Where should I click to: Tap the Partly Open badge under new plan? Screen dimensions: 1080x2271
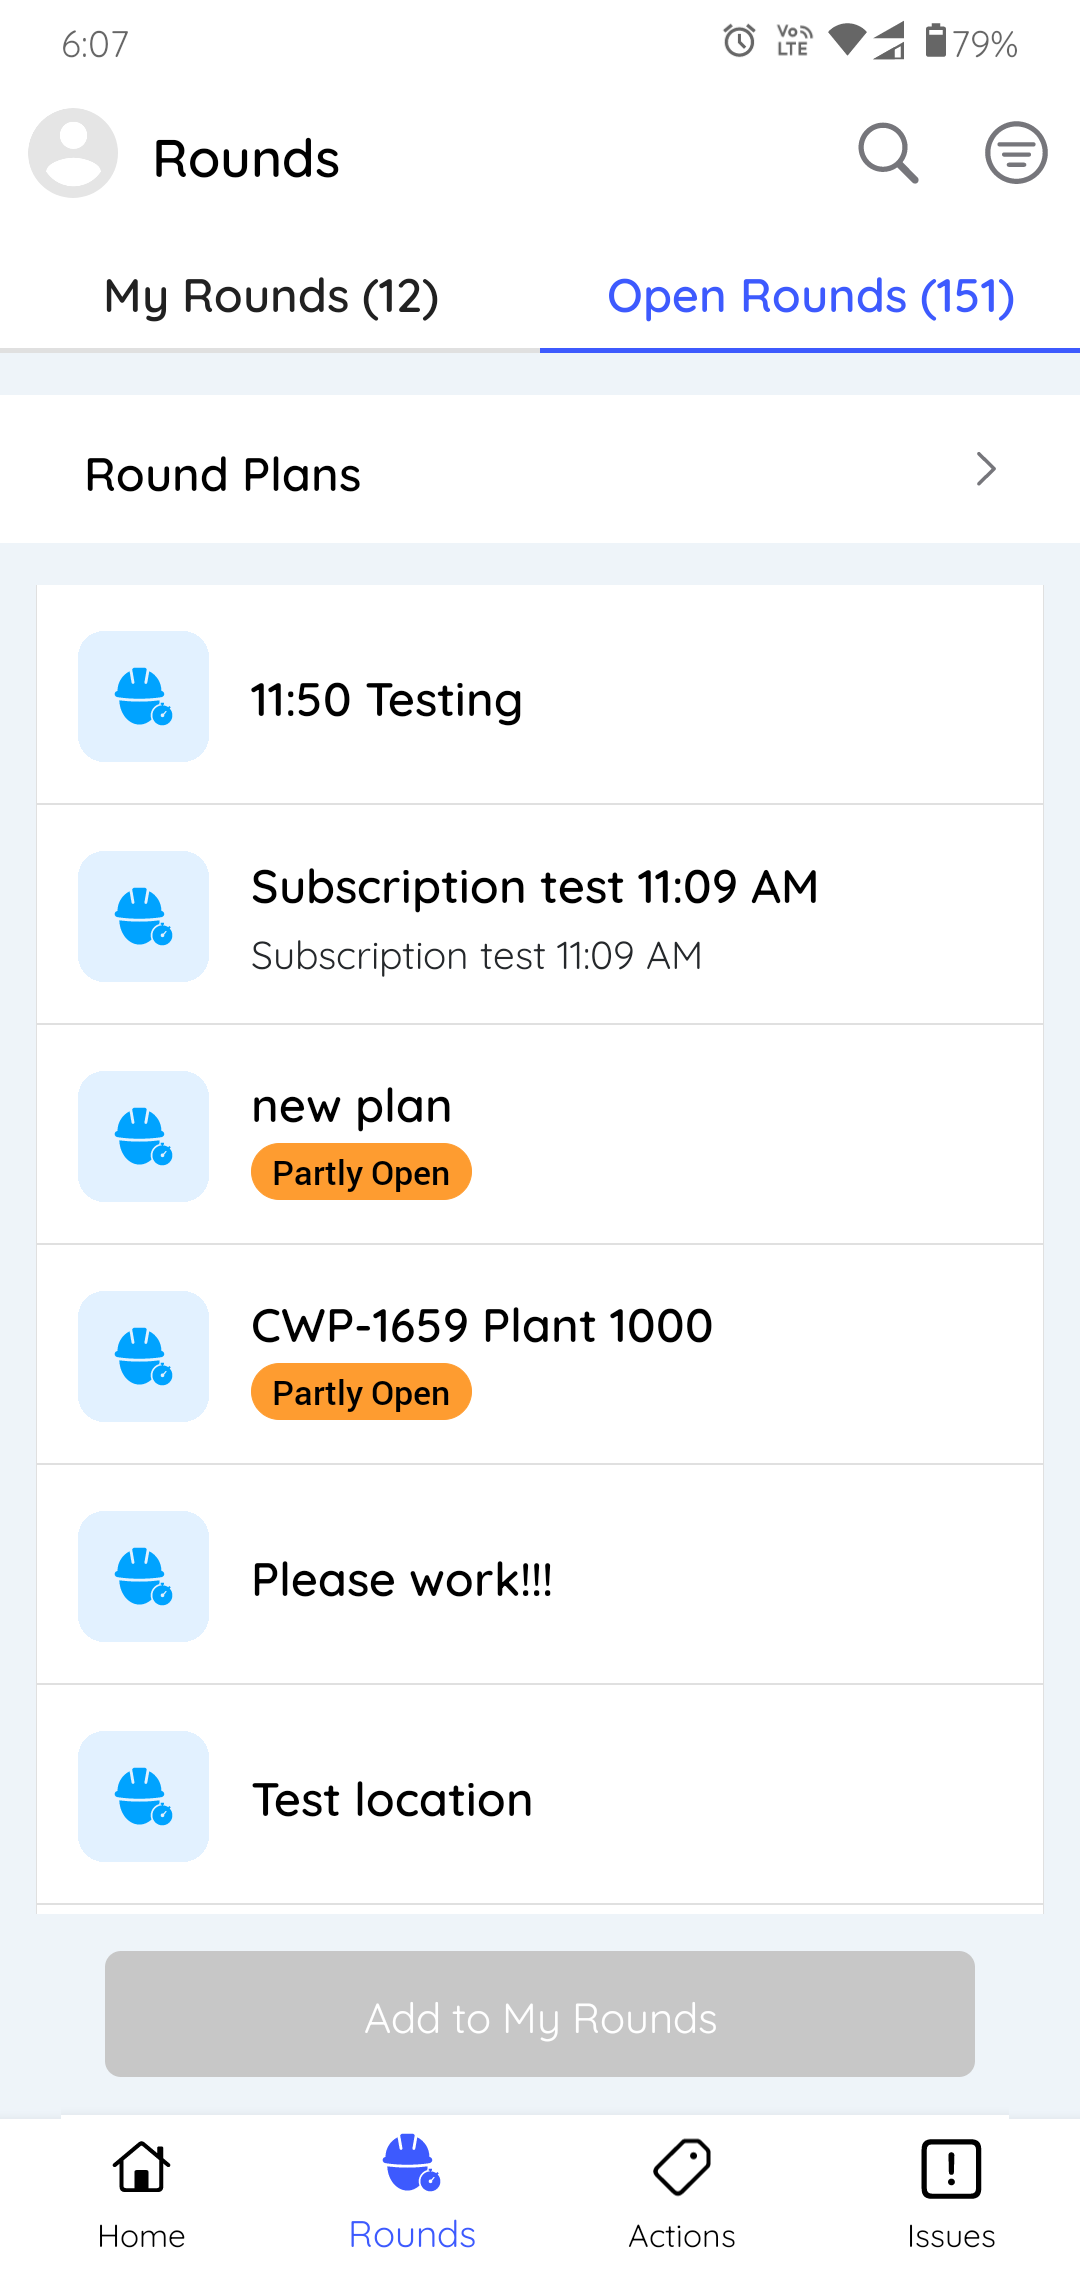pos(361,1172)
